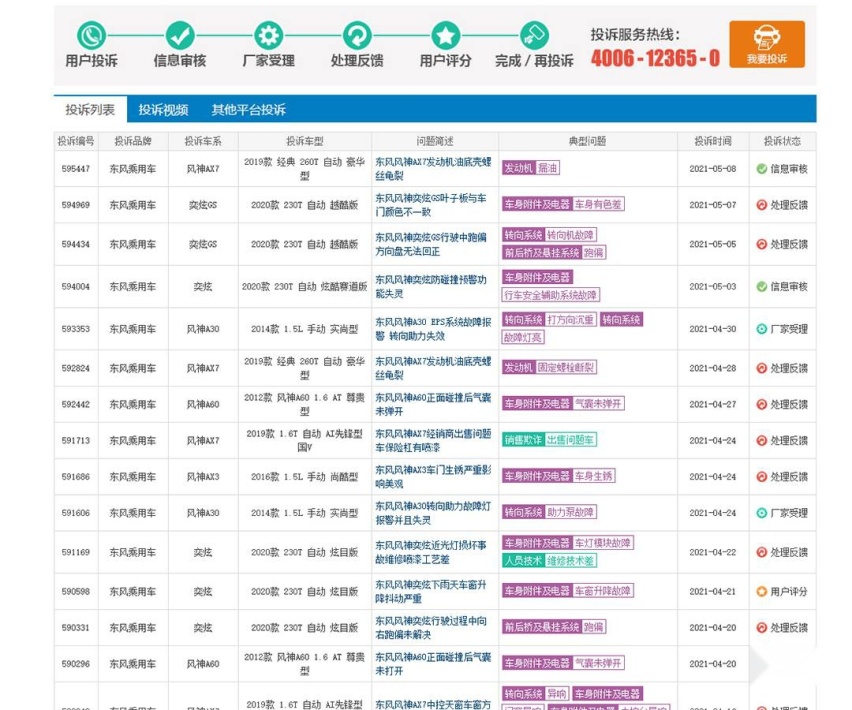Image resolution: width=852 pixels, height=710 pixels.
Task: Click the red status icon in row 590331
Action: click(x=761, y=627)
